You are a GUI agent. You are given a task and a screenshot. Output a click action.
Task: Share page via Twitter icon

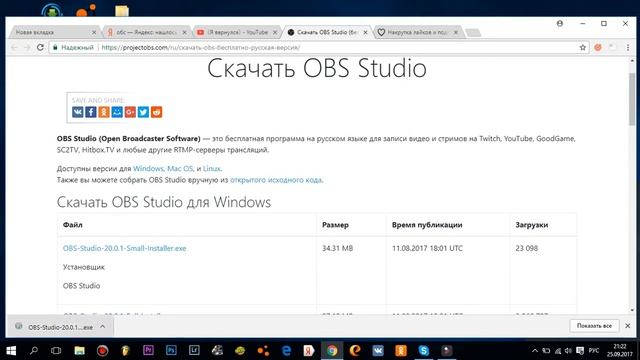click(x=143, y=112)
